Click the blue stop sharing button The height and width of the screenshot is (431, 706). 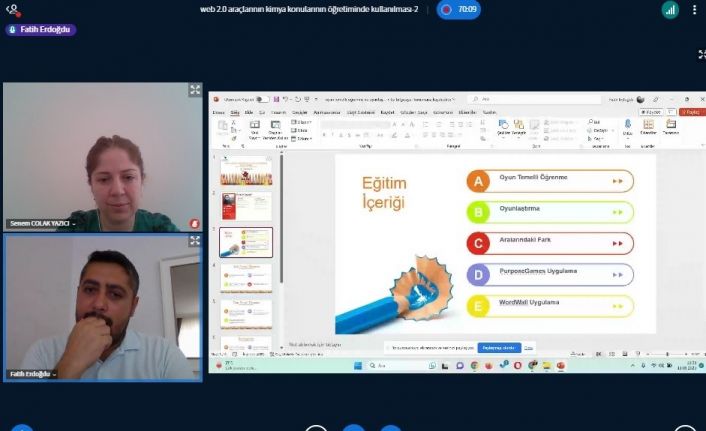(498, 347)
